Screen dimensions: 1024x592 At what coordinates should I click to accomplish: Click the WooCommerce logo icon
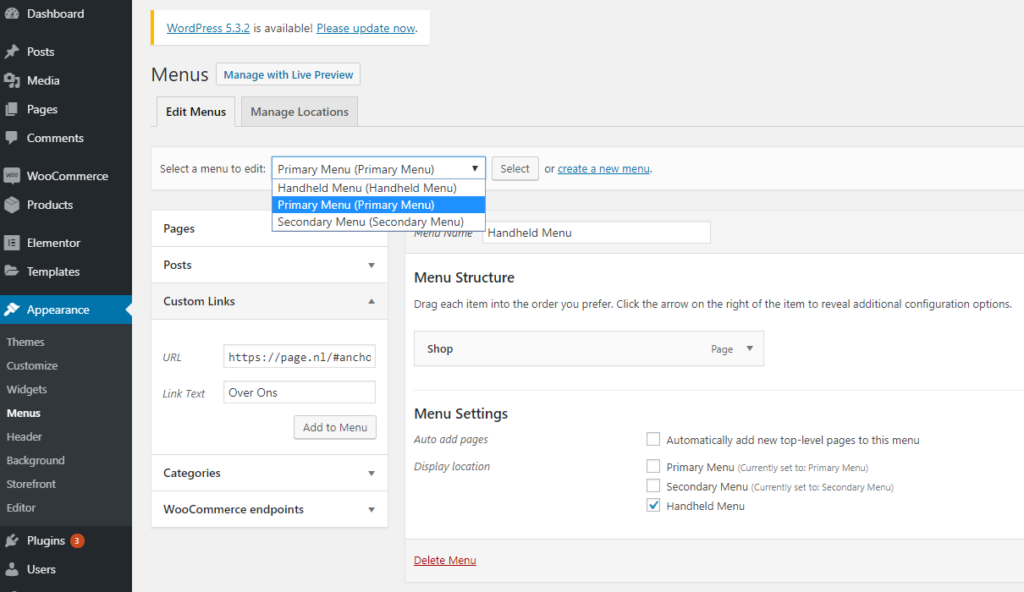click(12, 176)
